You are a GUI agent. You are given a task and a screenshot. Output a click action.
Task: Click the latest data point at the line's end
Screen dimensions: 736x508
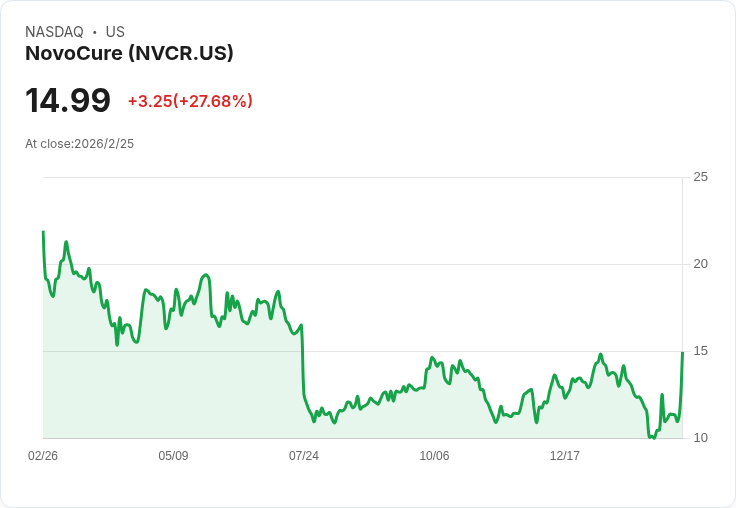[x=682, y=352]
